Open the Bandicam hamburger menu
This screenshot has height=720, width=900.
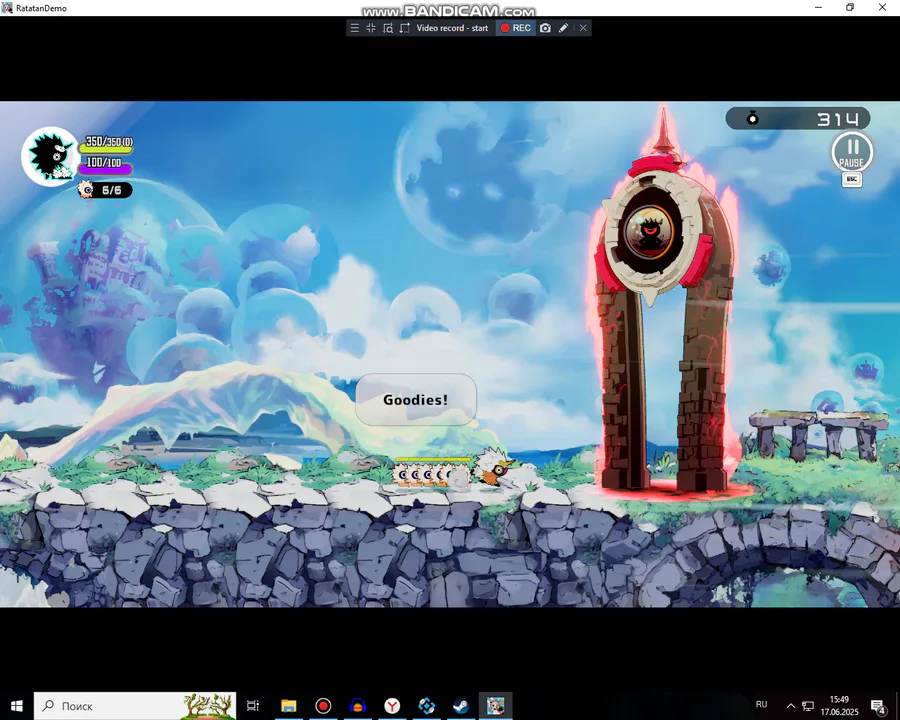click(355, 28)
